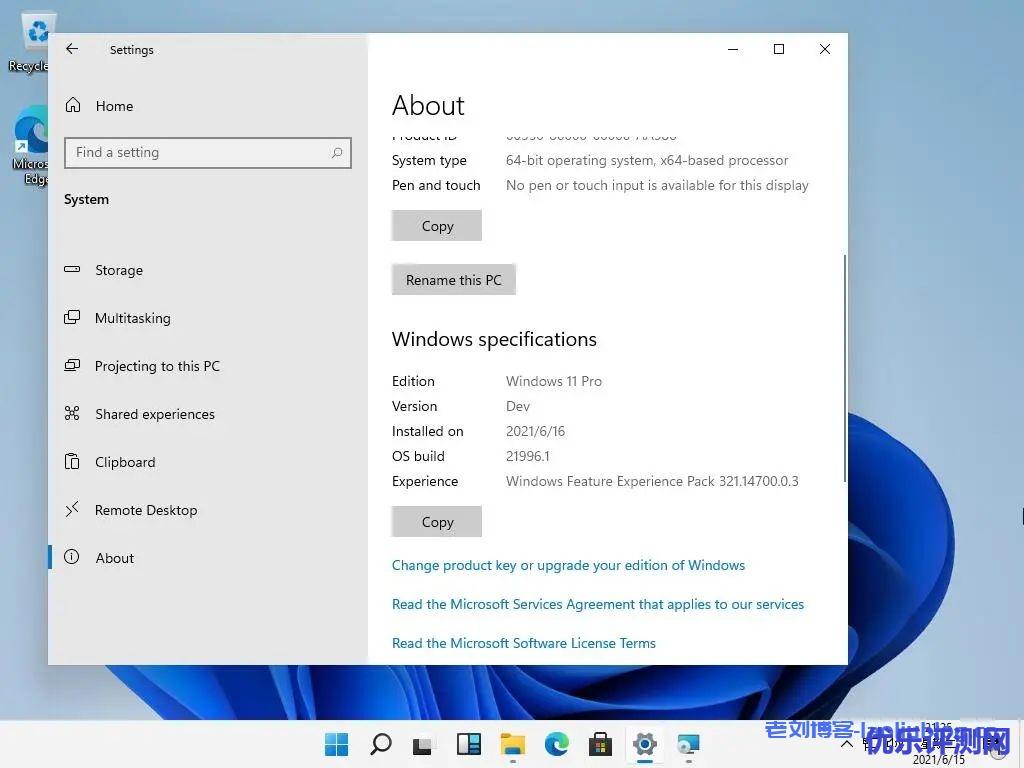The width and height of the screenshot is (1024, 768).
Task: Open Shared experiences settings
Action: [x=154, y=414]
